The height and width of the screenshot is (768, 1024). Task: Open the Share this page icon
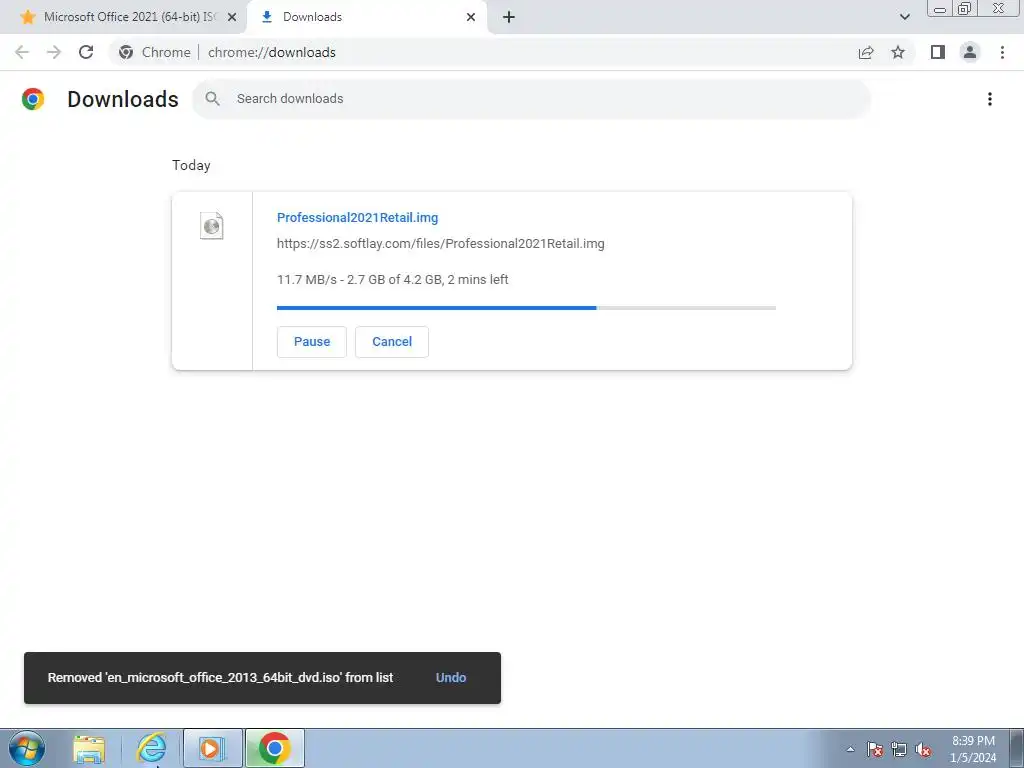(866, 52)
